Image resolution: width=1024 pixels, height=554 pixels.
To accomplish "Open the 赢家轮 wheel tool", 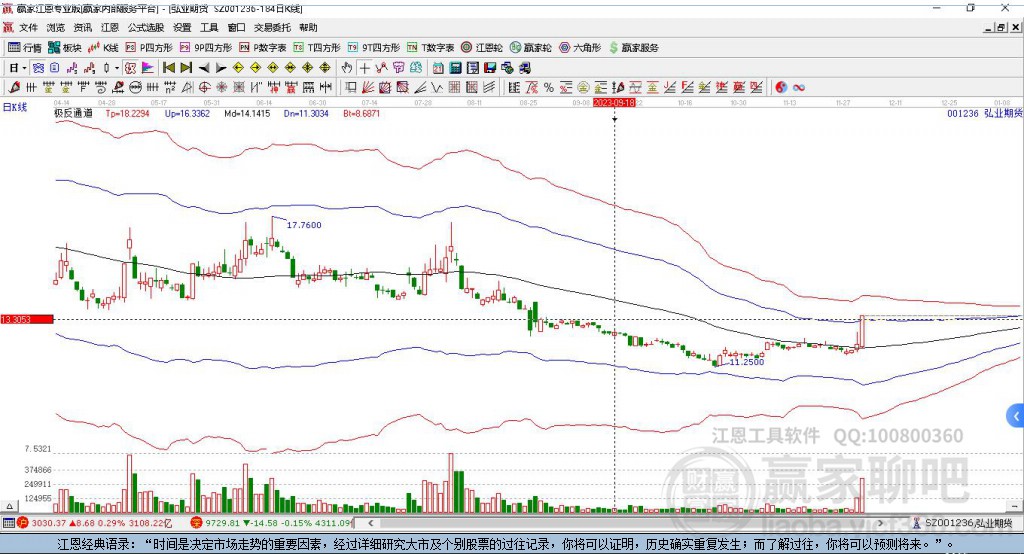I will 530,48.
